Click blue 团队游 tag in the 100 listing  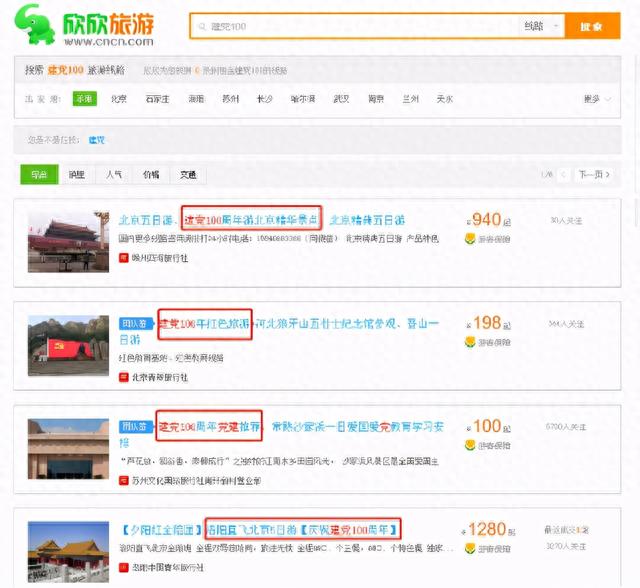pyautogui.click(x=135, y=427)
